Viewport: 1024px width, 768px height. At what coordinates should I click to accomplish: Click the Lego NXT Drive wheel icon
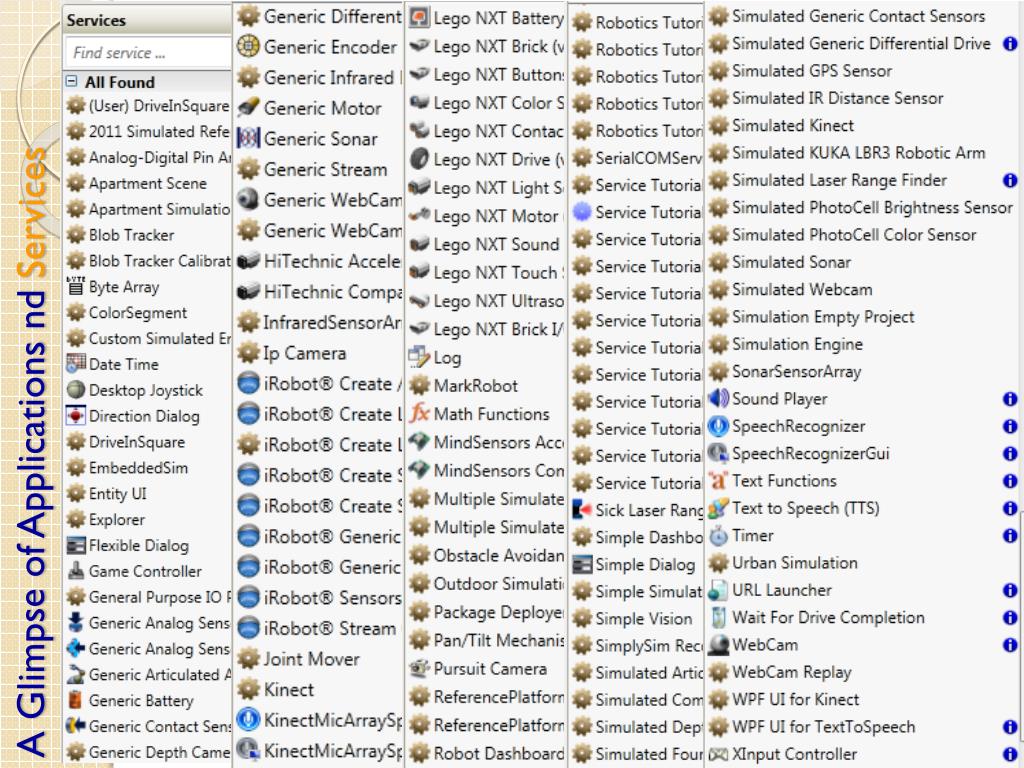[x=419, y=159]
